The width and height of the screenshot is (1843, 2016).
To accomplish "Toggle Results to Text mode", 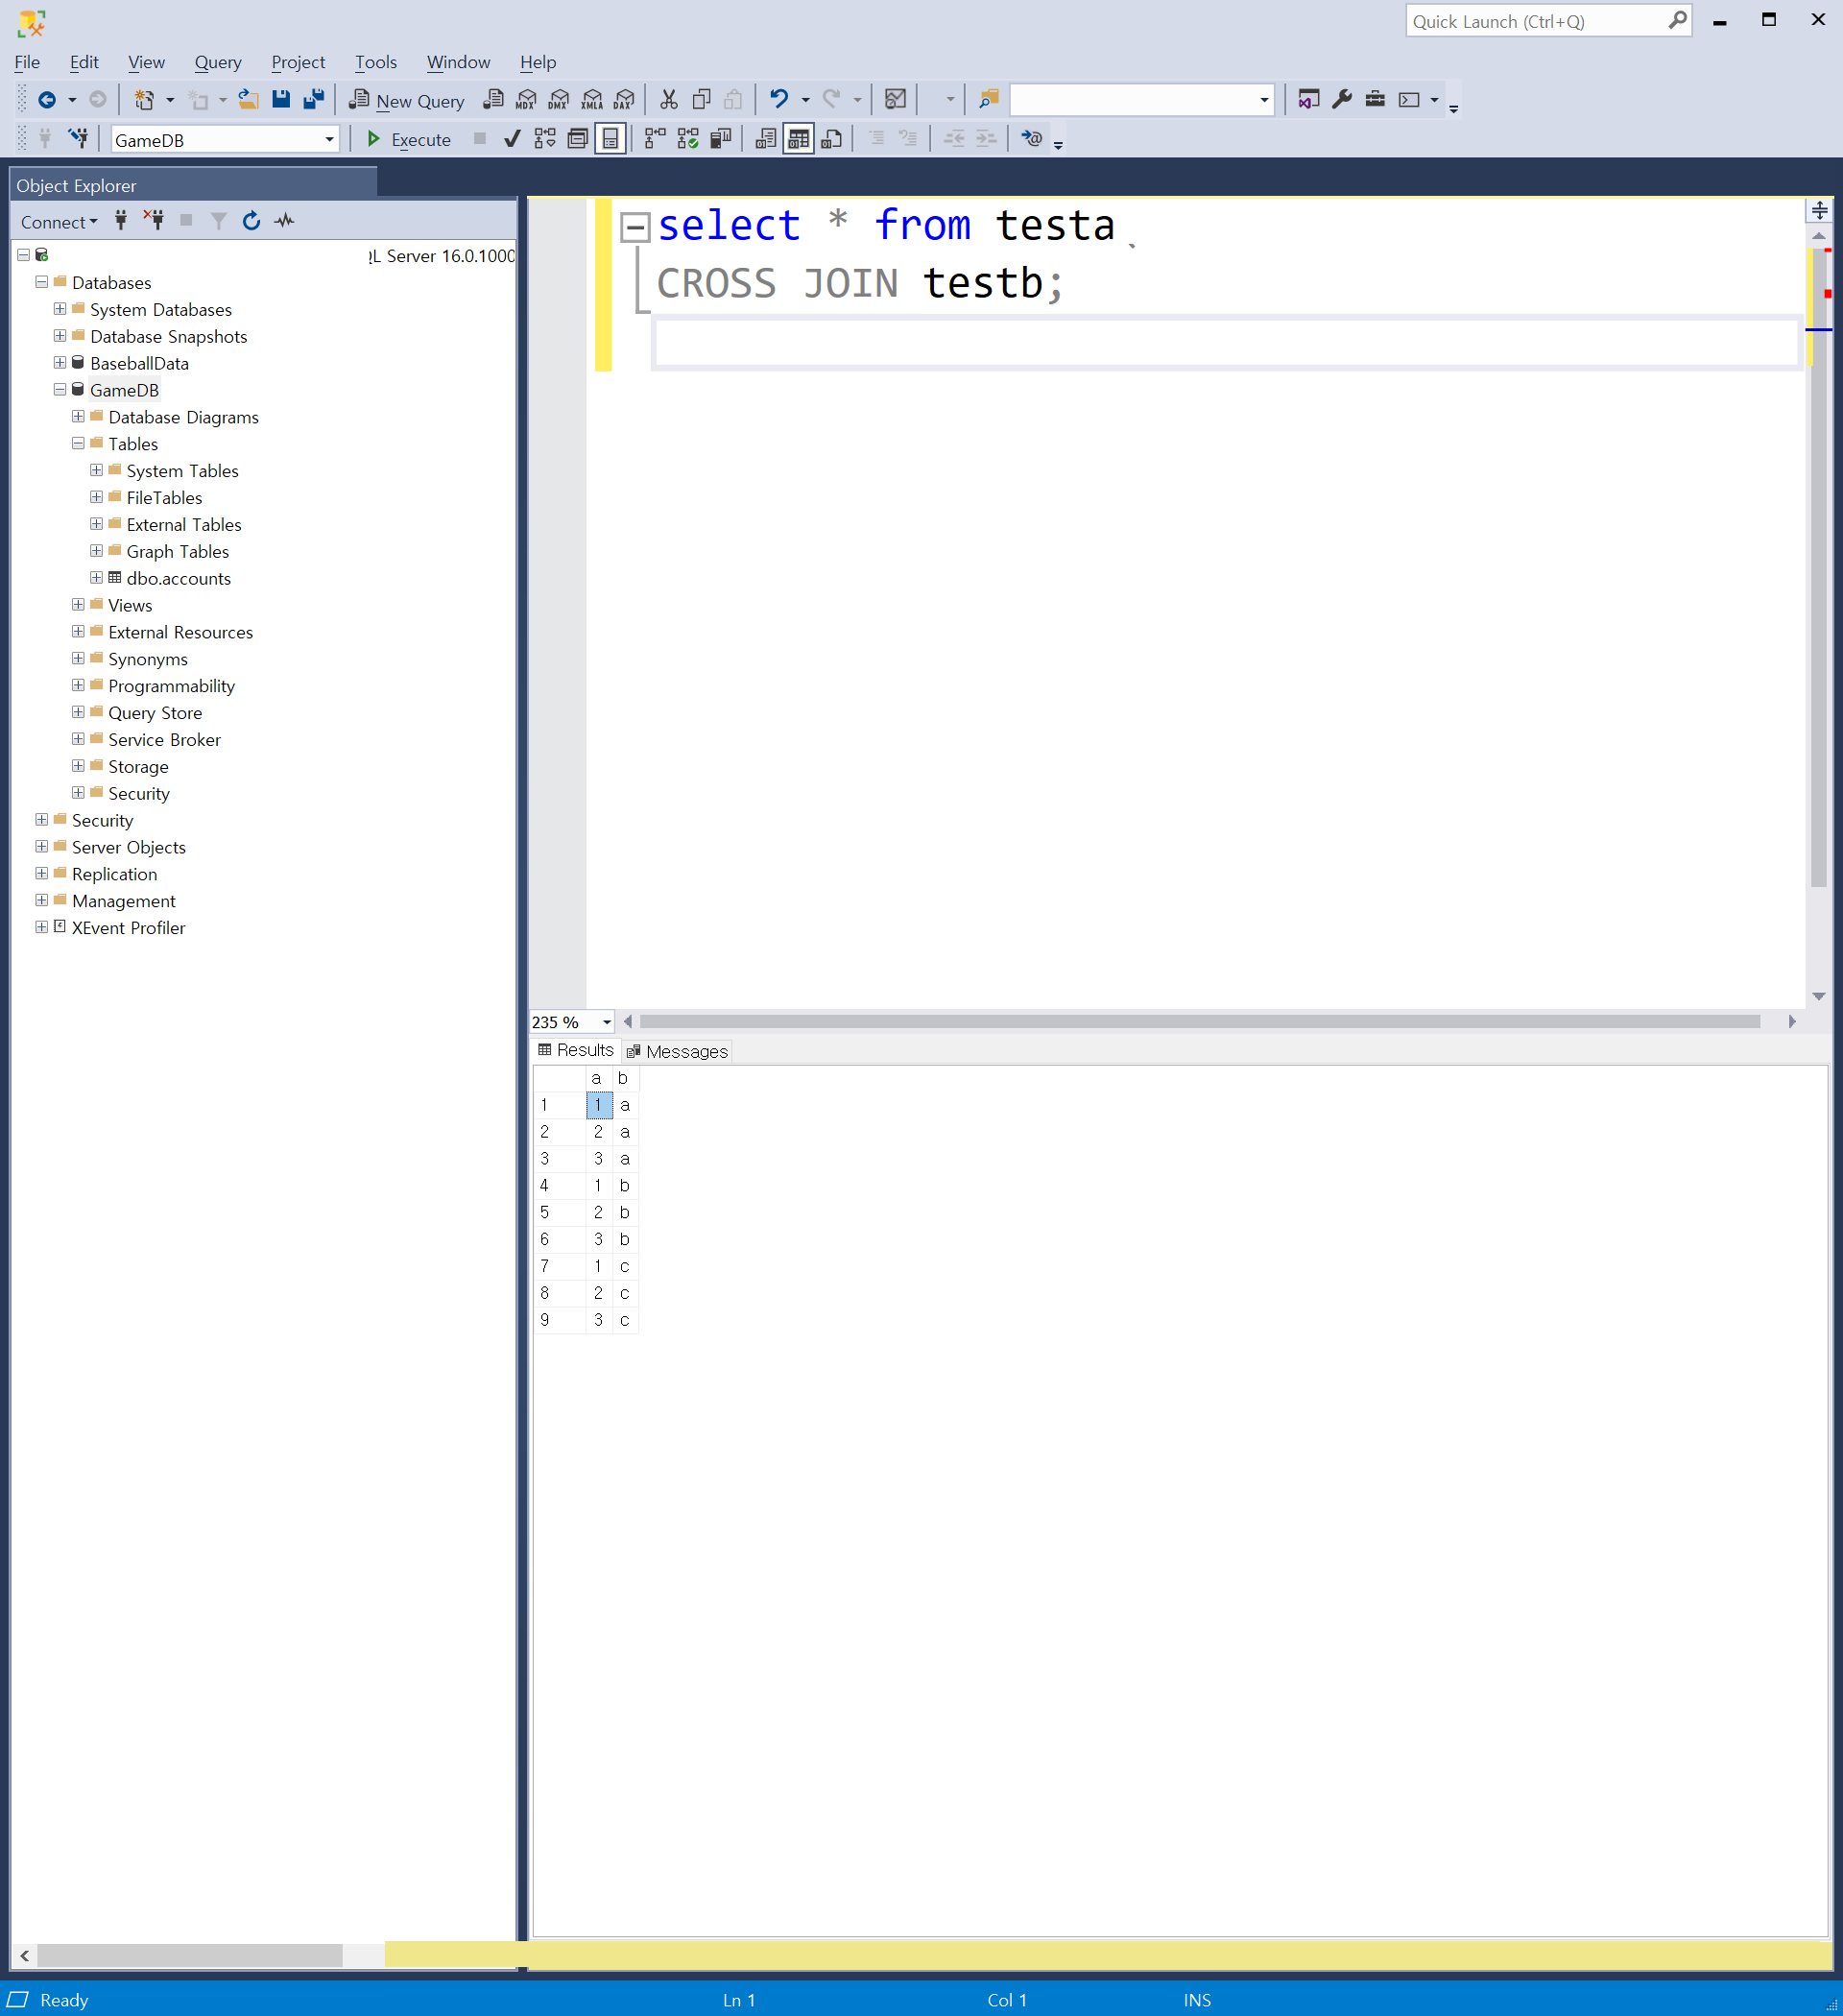I will (765, 139).
